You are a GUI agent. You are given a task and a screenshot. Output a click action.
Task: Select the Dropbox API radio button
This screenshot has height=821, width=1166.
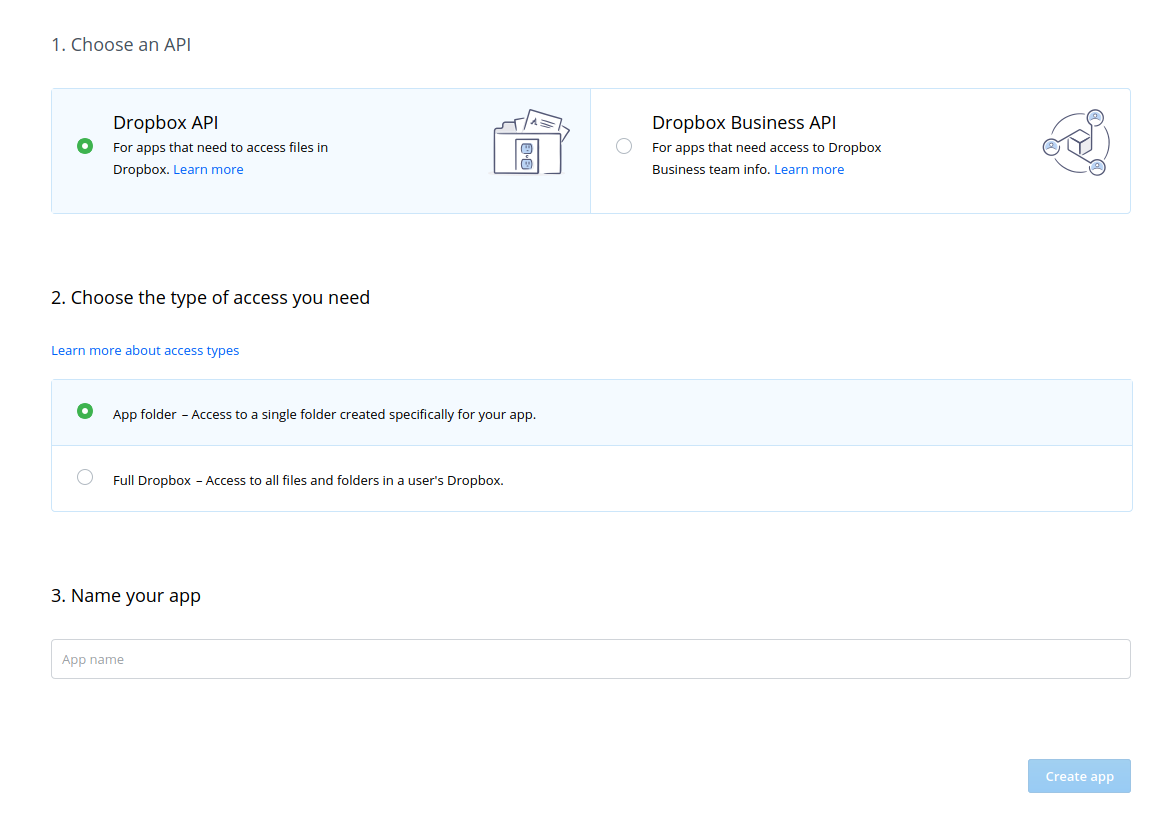point(85,146)
